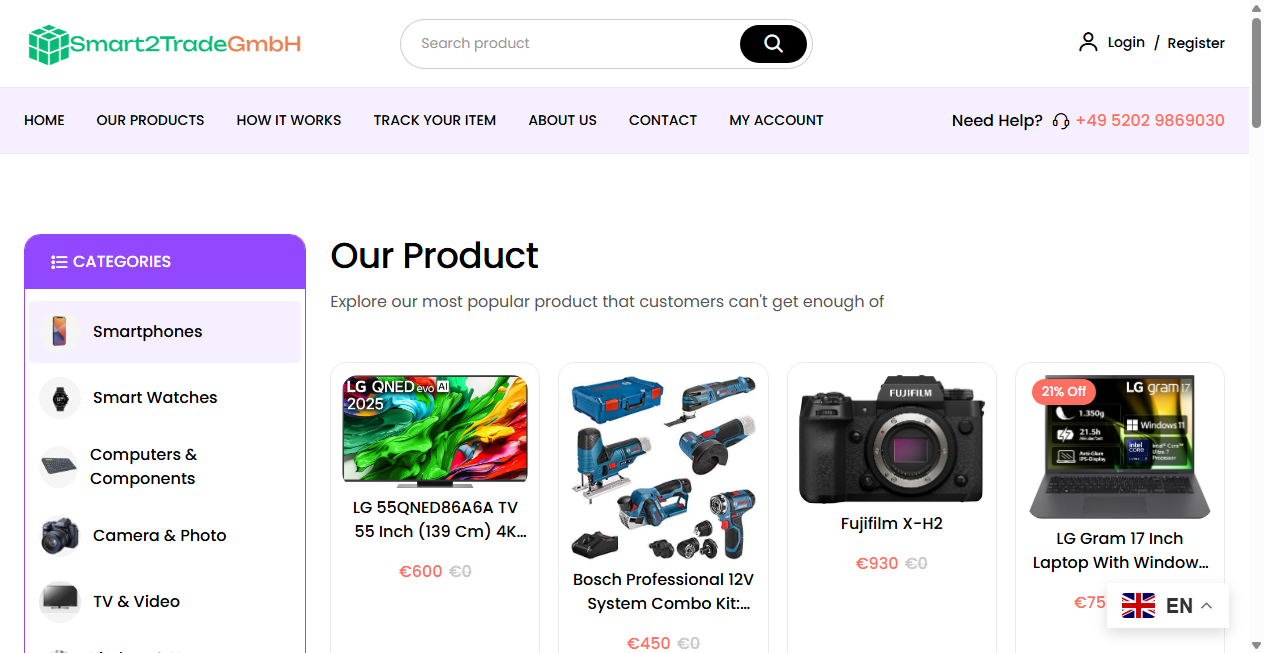Image resolution: width=1264 pixels, height=653 pixels.
Task: Call the +49 5202 9869030 help number
Action: click(x=1150, y=120)
